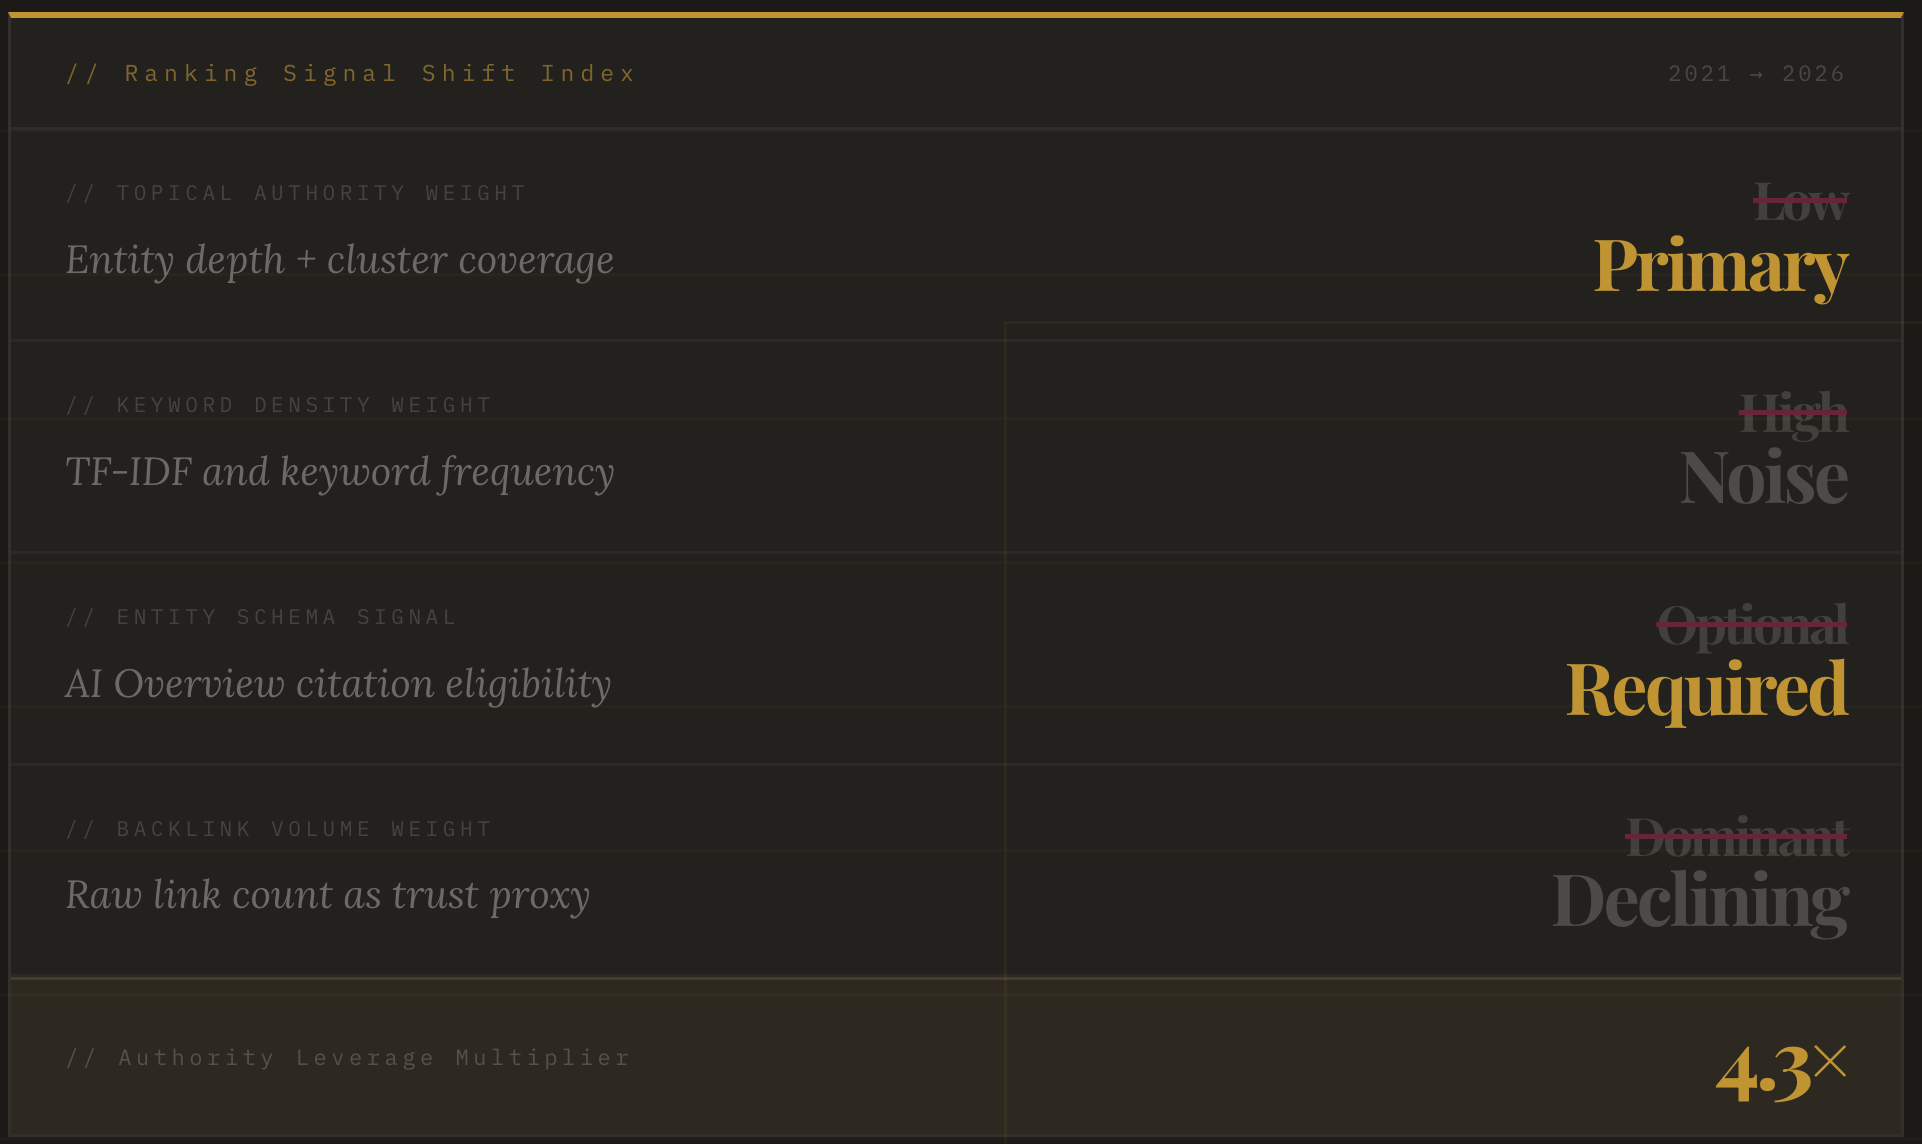1922x1144 pixels.
Task: Select the Topical Authority Weight label
Action: (296, 193)
